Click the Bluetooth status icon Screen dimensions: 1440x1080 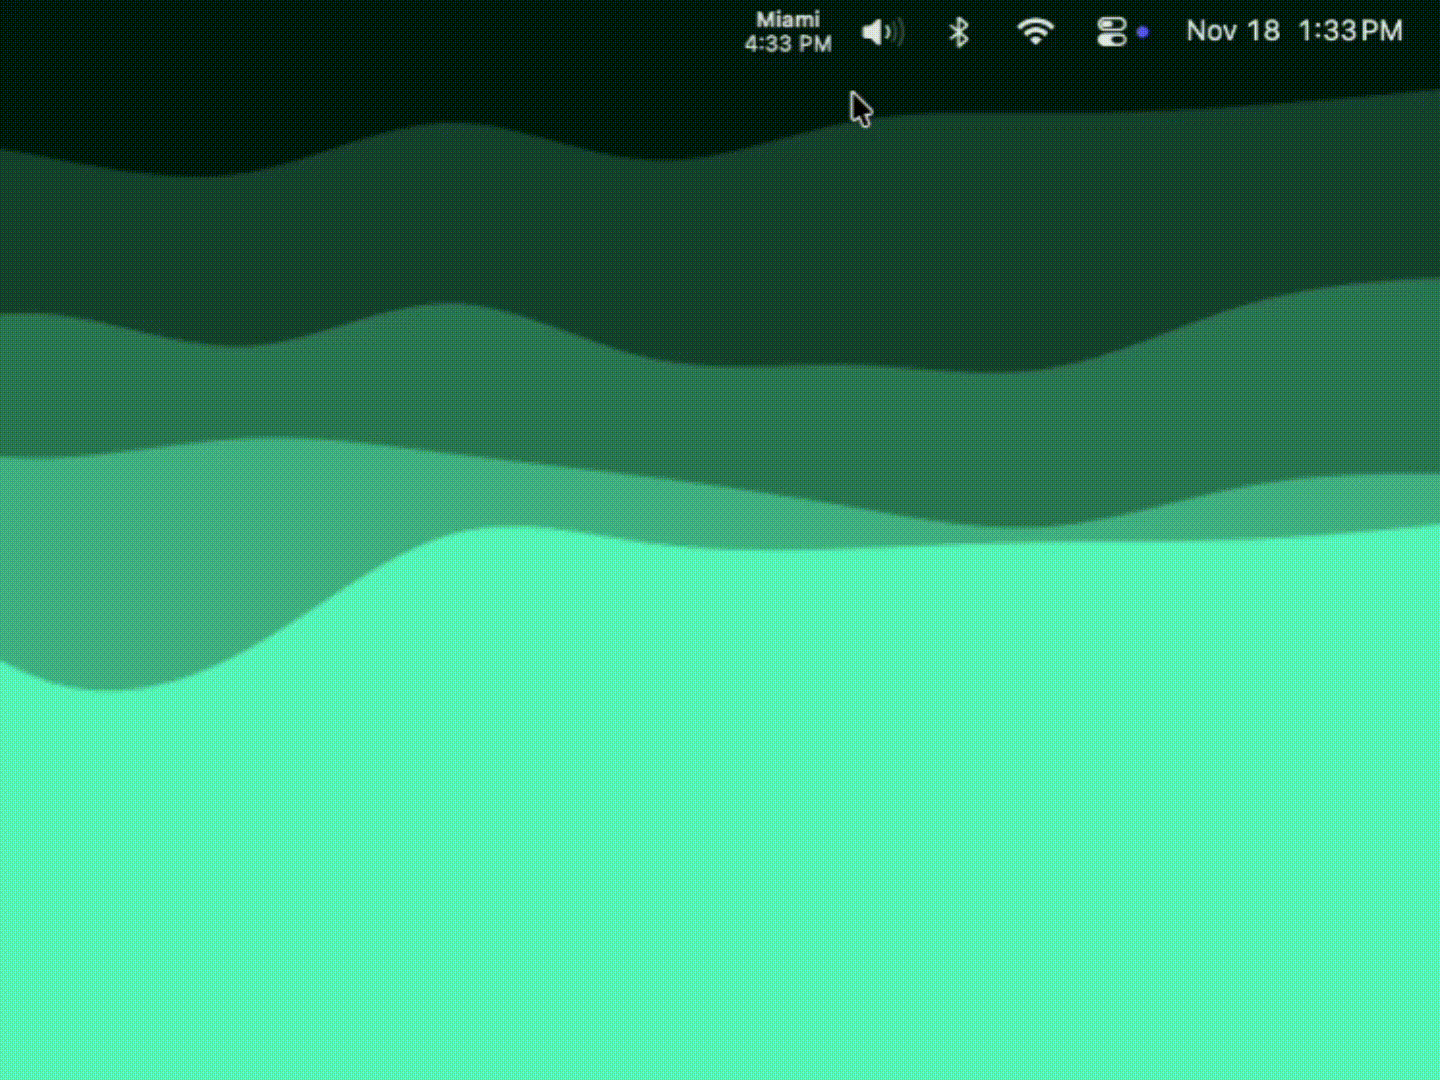point(958,33)
